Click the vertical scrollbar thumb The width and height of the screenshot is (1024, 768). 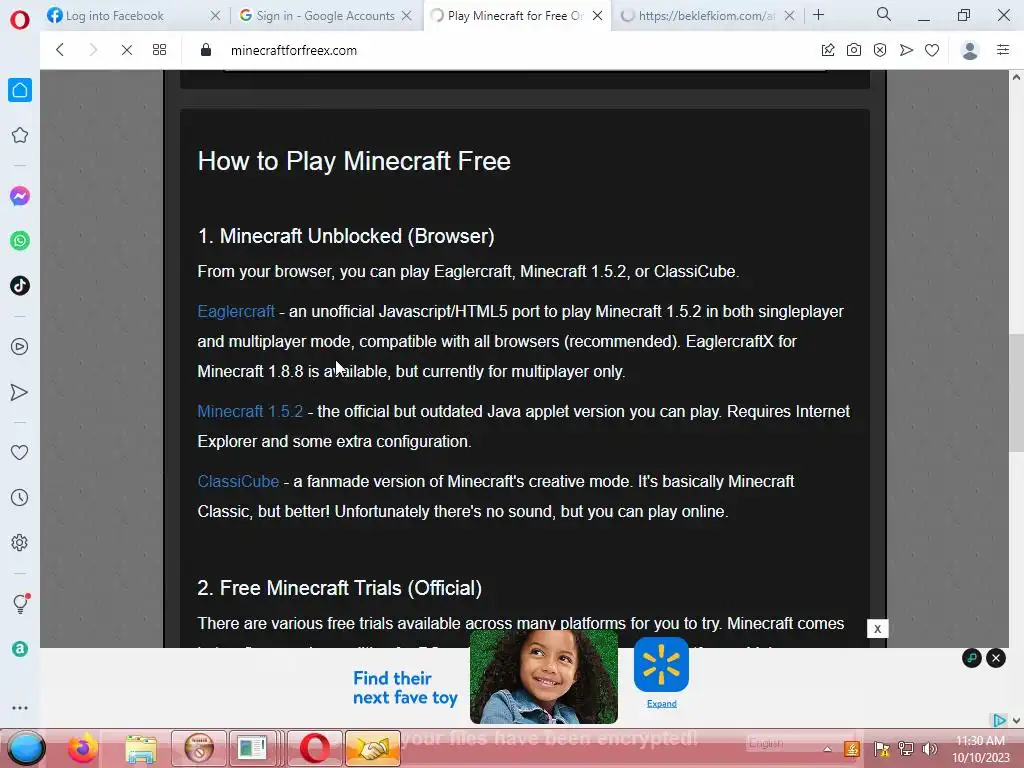coord(1016,392)
